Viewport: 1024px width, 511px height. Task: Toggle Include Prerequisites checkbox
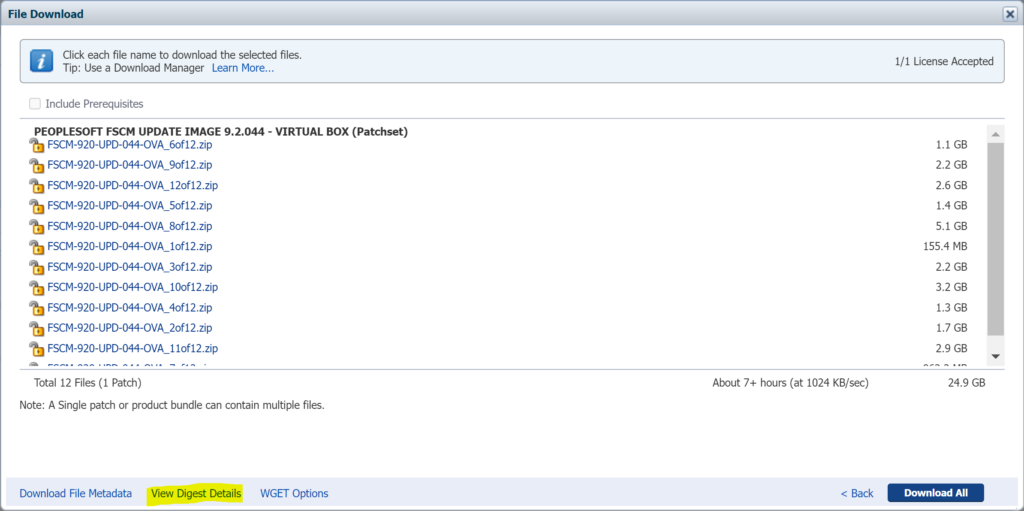[35, 103]
